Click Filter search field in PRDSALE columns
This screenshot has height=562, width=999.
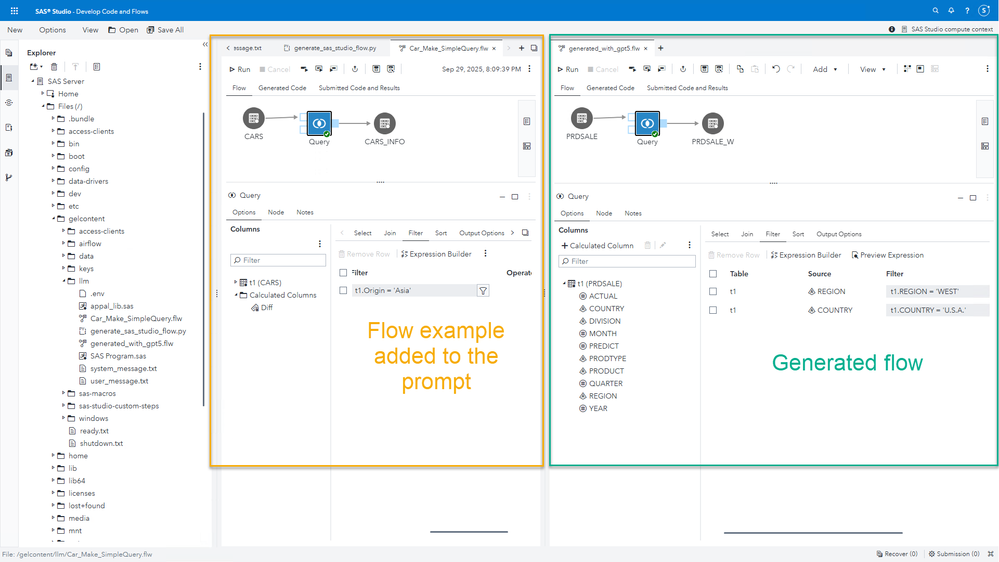(627, 261)
